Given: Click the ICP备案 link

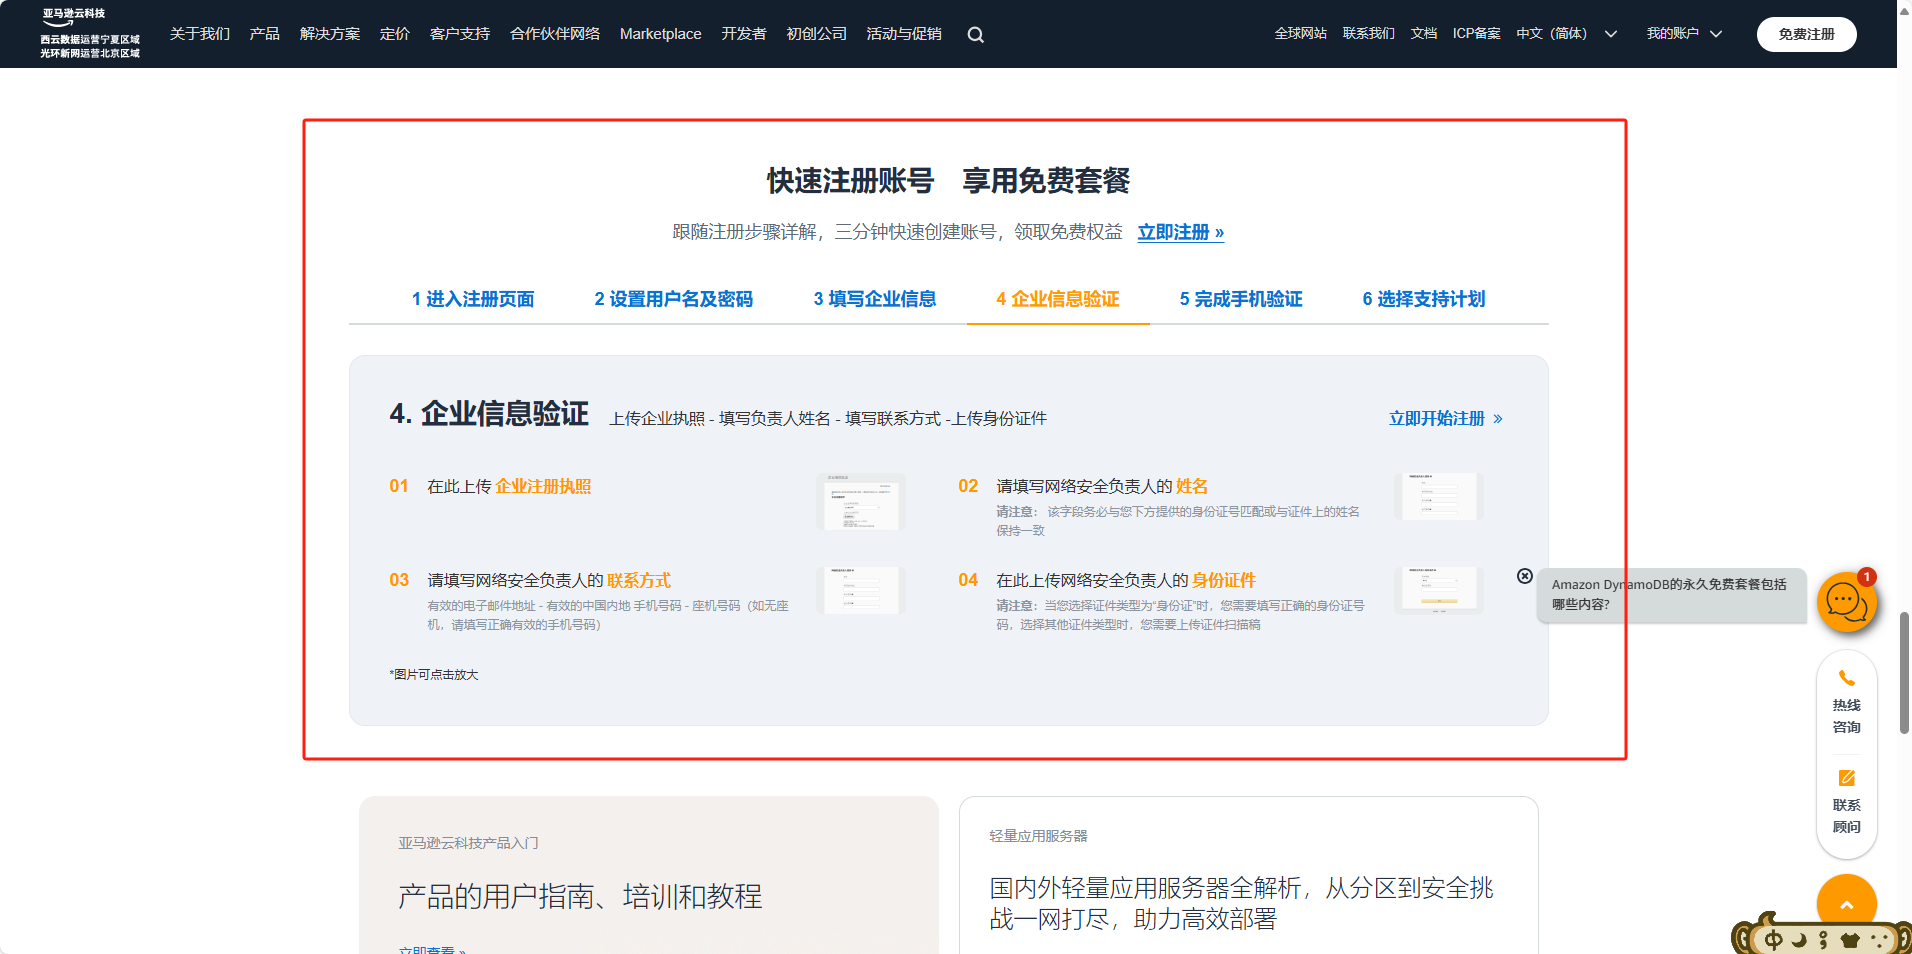Looking at the screenshot, I should click(x=1476, y=34).
